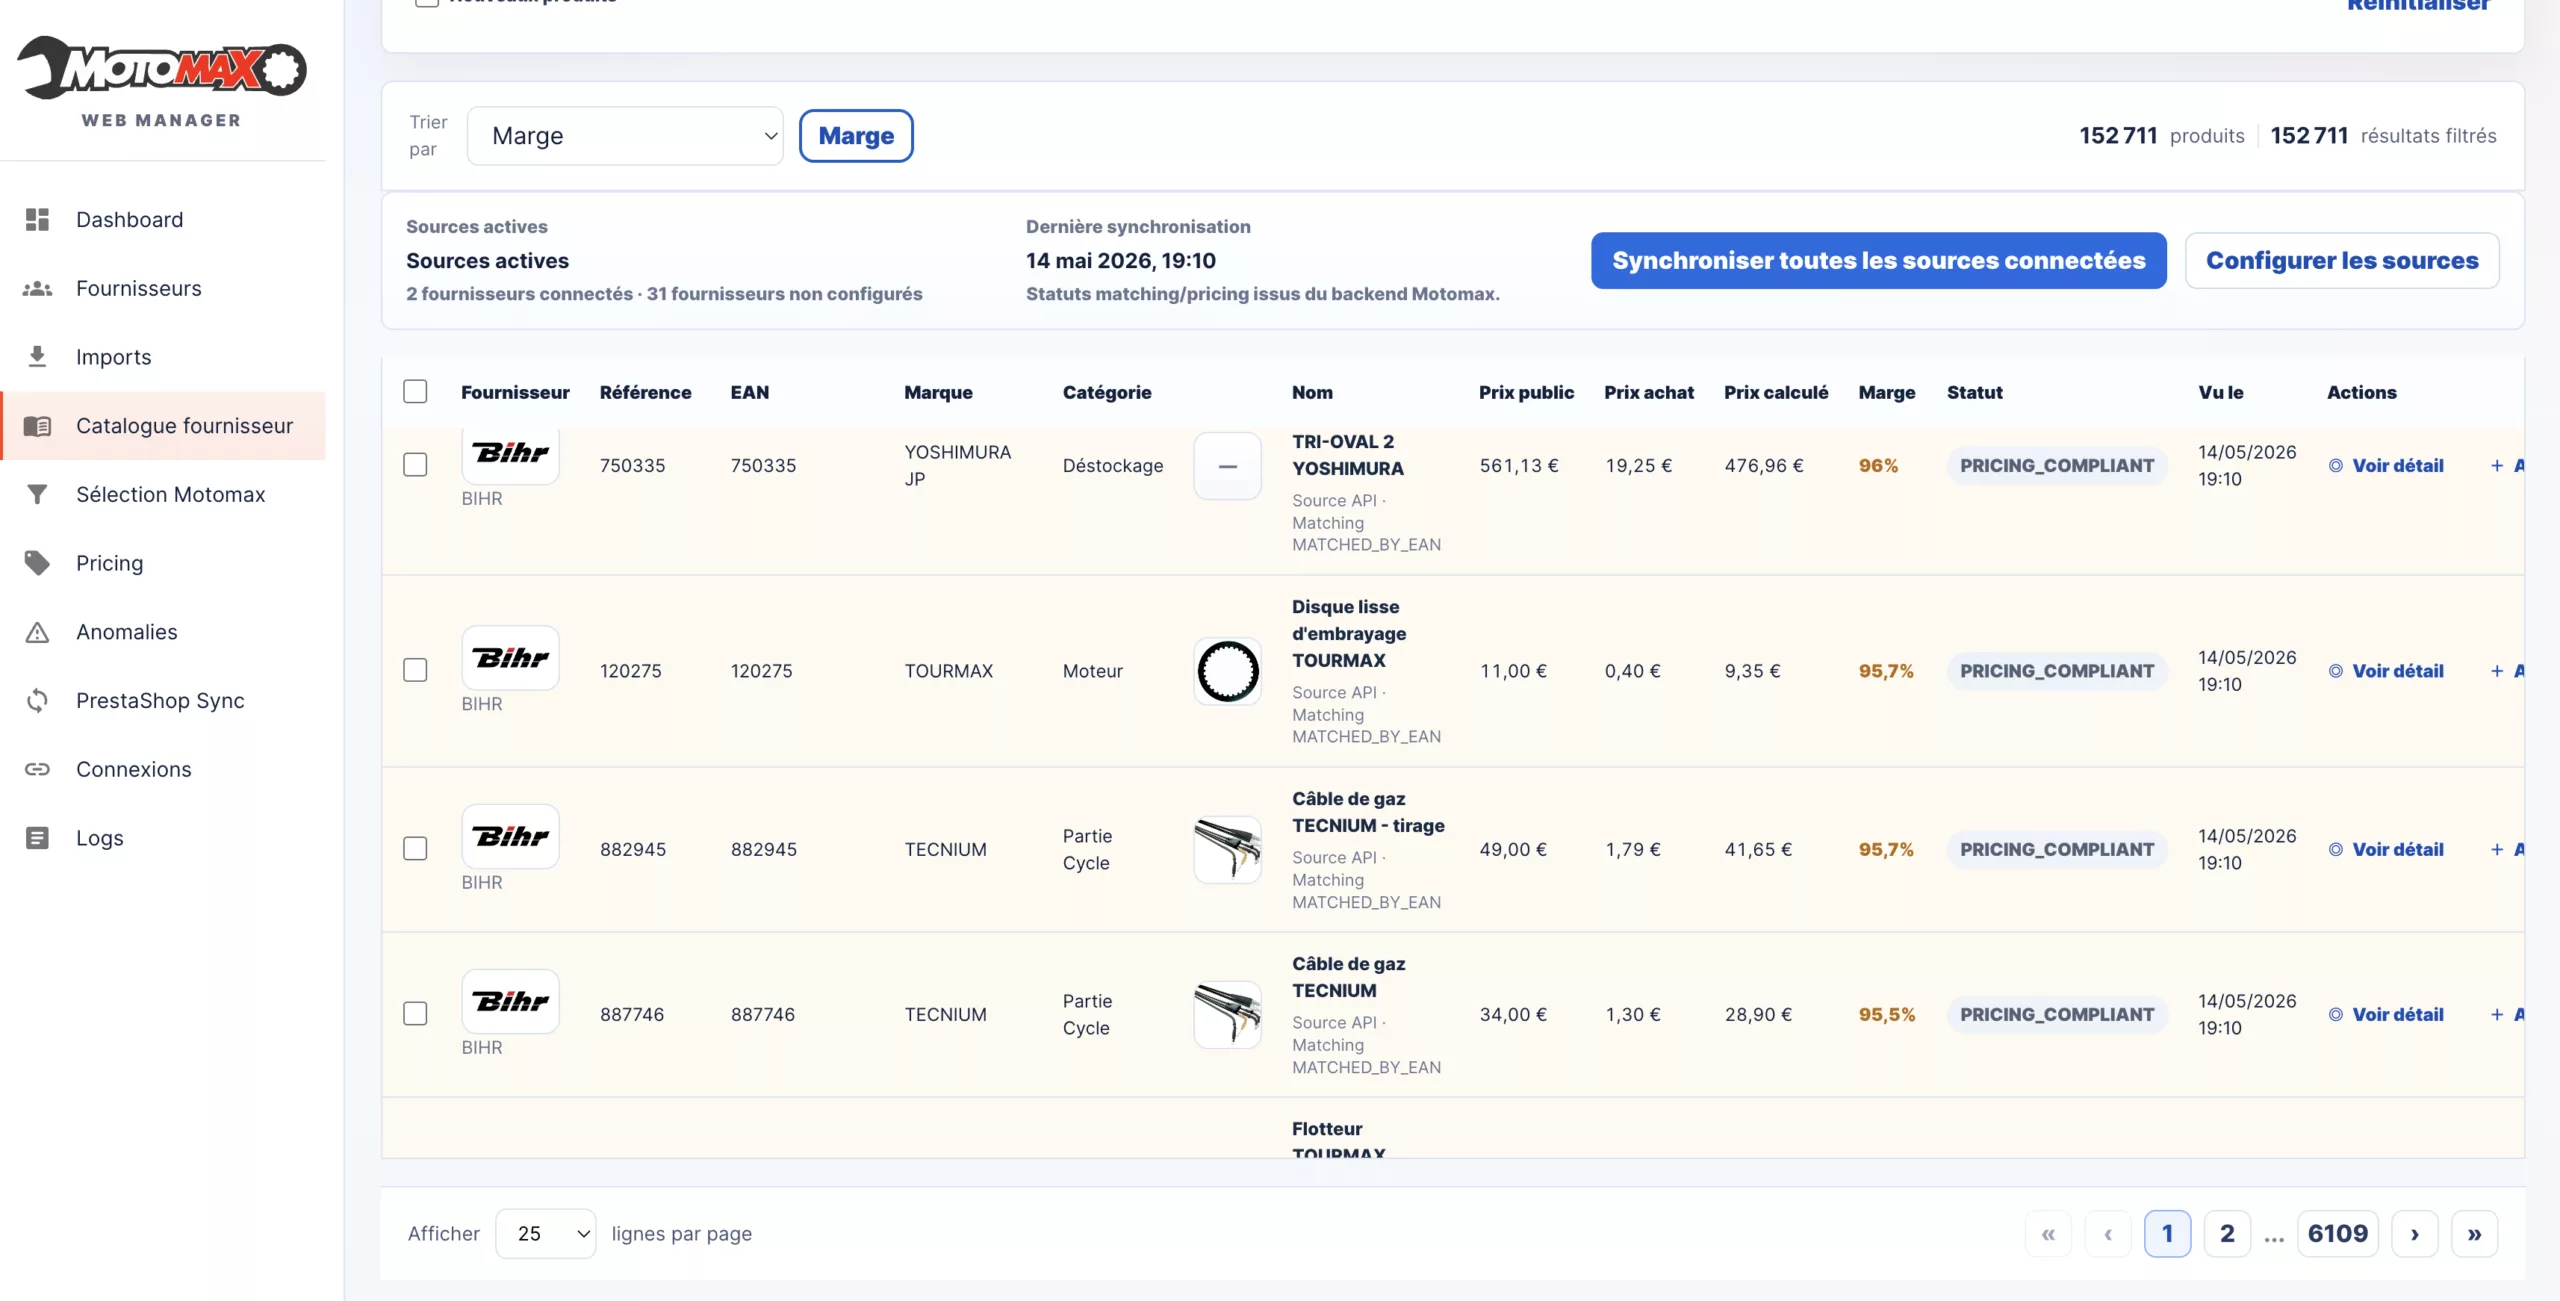
Task: Click the Marge sort toggle button
Action: 856,136
